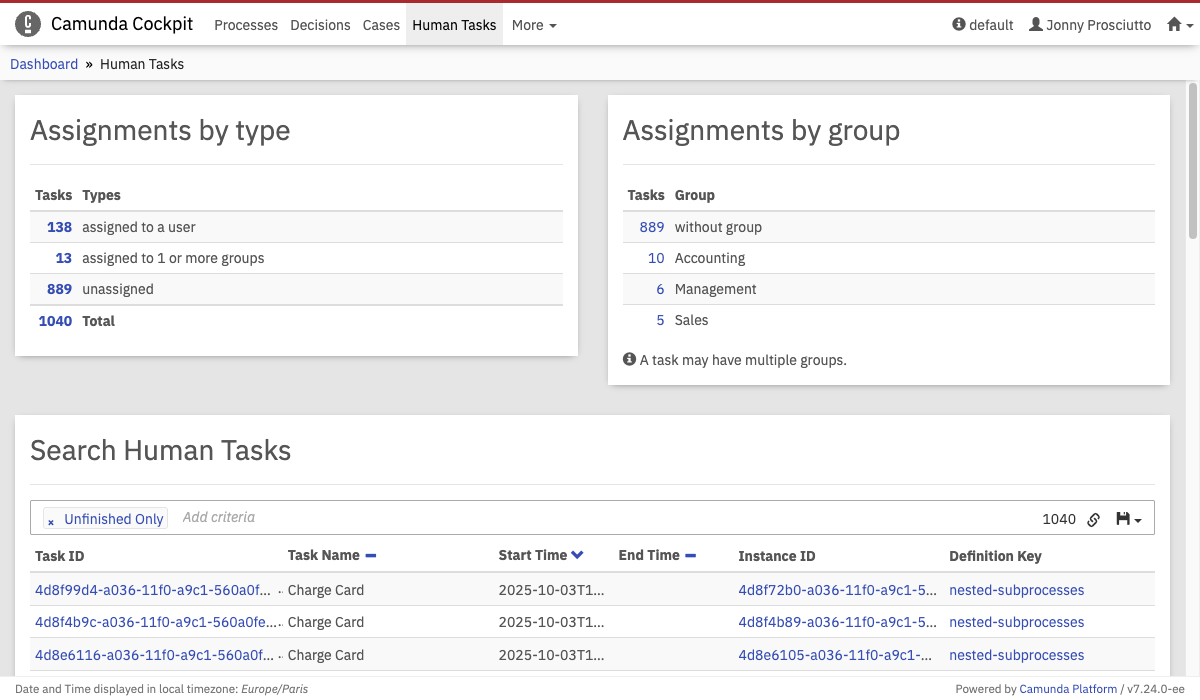Open the save search floppy disk menu
1200x700 pixels.
pyautogui.click(x=1128, y=519)
